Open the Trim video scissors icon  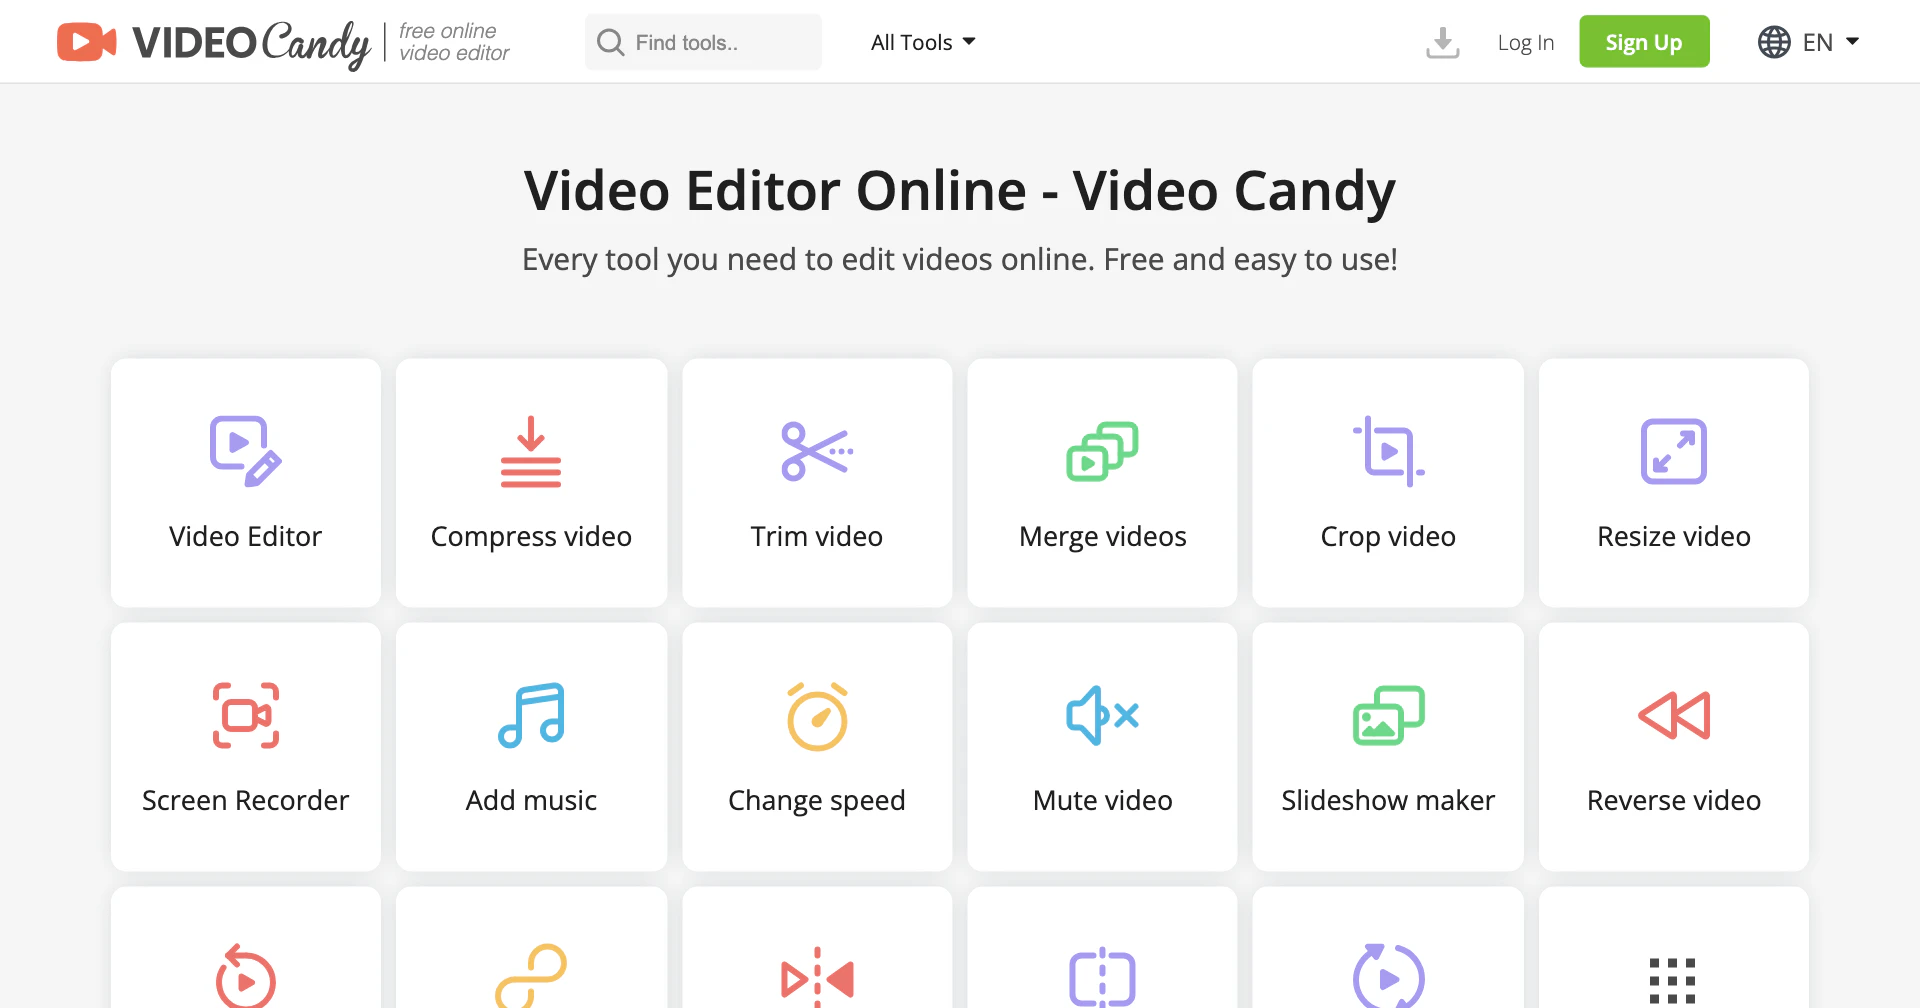(817, 451)
